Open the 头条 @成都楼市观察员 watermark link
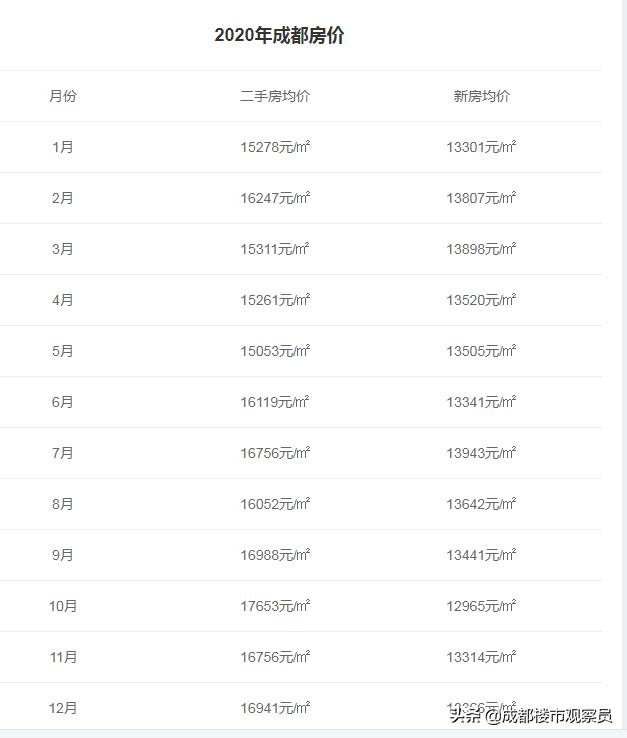627x738 pixels. [530, 716]
